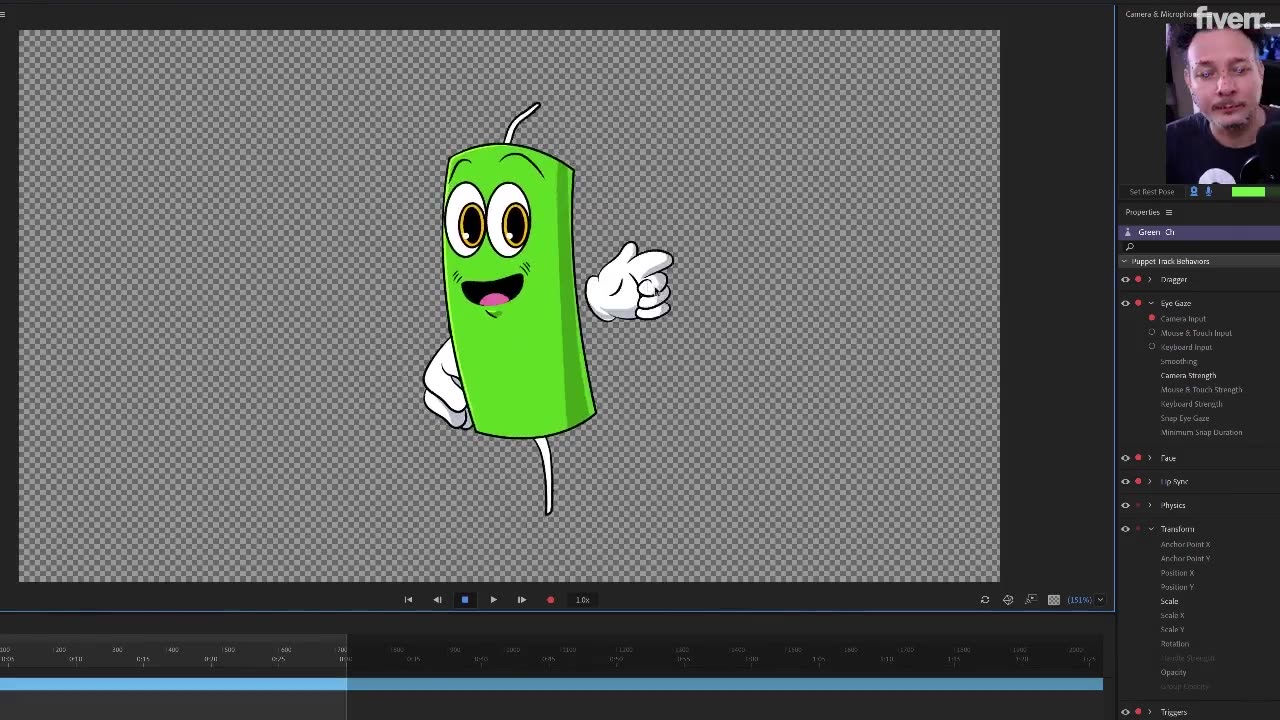The width and height of the screenshot is (1280, 720).
Task: Click the properties search field
Action: (1200, 247)
